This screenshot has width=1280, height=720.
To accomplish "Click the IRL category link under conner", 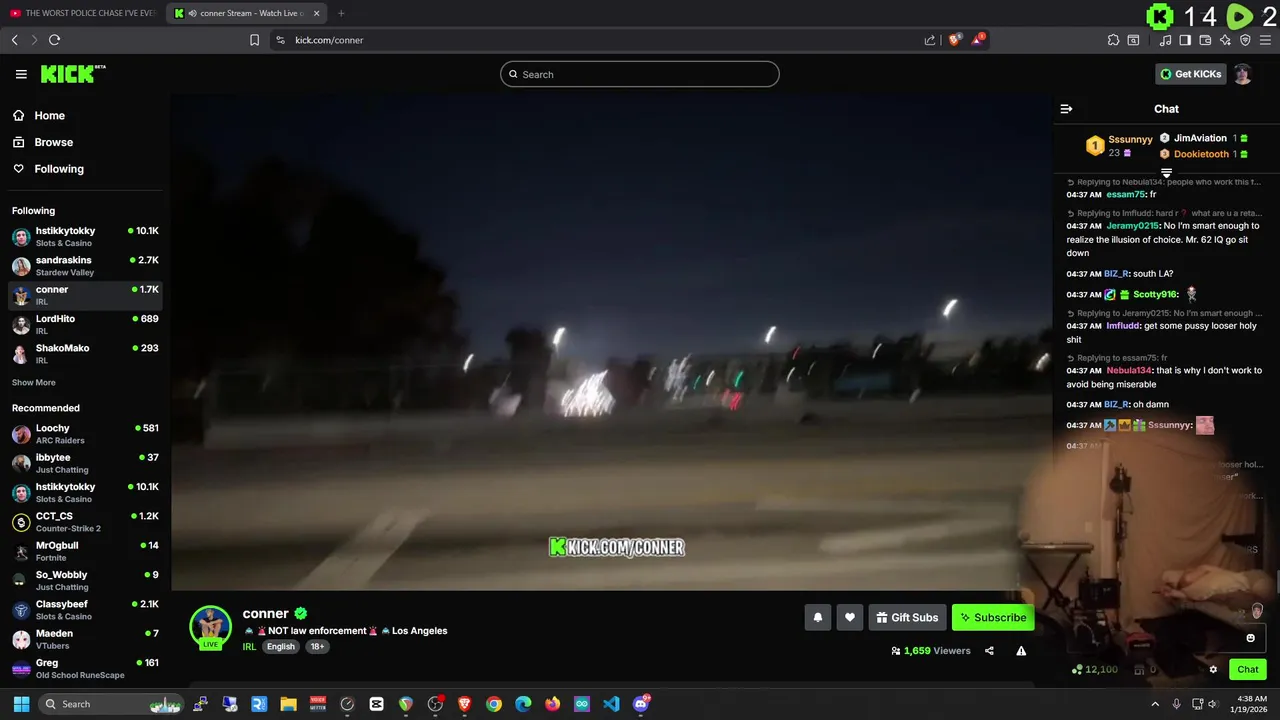I will click(249, 647).
